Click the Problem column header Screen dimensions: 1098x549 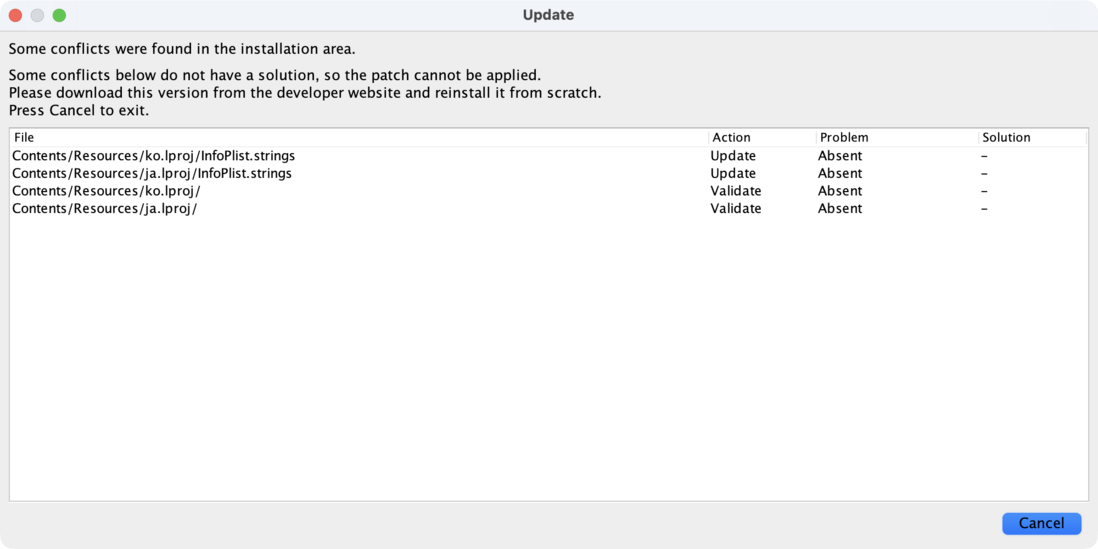844,137
